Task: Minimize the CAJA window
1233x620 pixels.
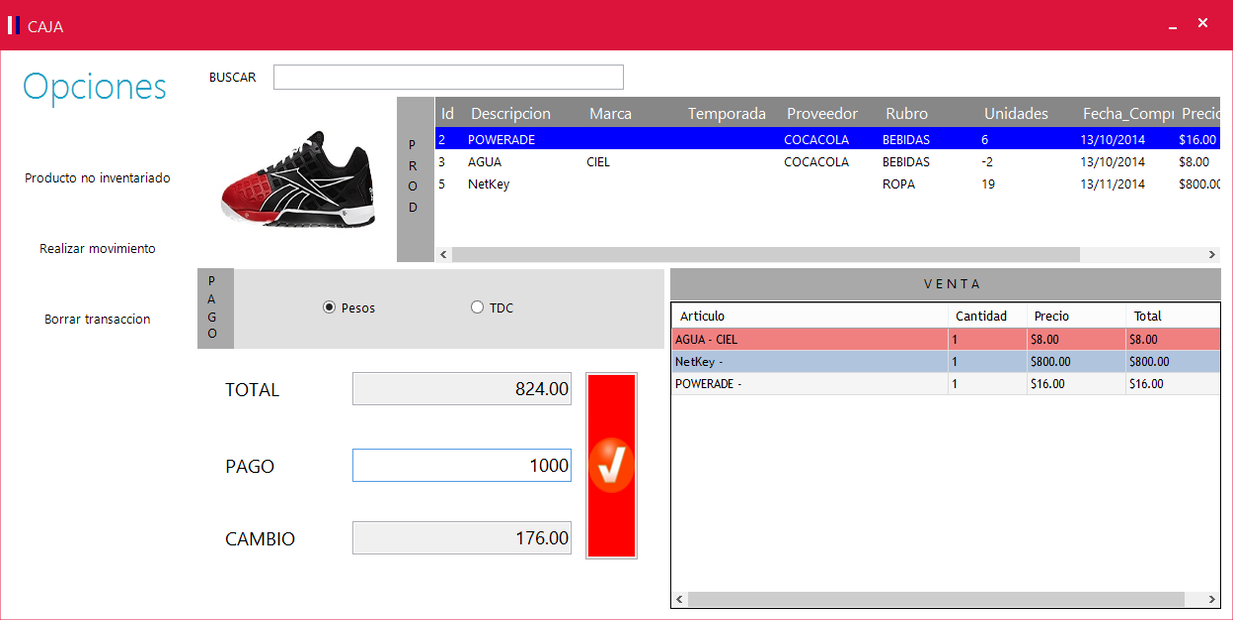Action: coord(1172,26)
